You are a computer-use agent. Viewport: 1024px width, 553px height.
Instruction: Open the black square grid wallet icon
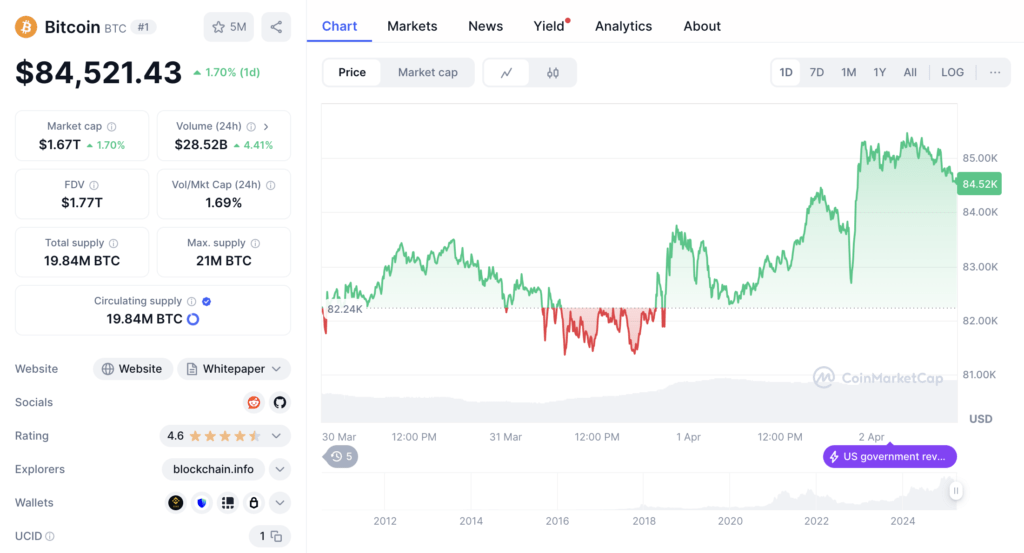(x=228, y=503)
